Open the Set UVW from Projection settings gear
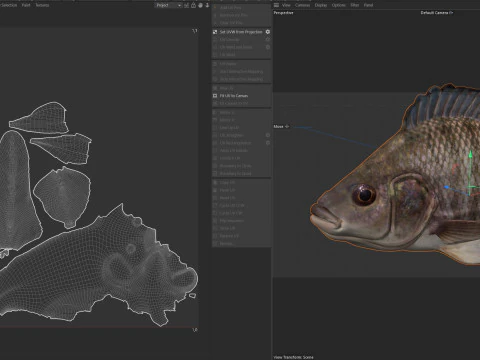Image resolution: width=480 pixels, height=360 pixels. (268, 32)
